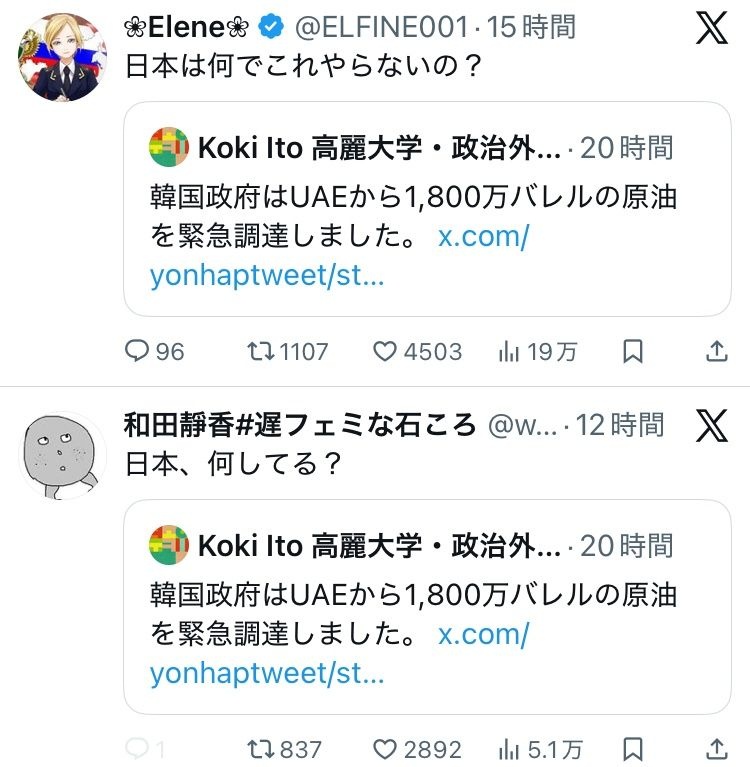This screenshot has height=767, width=750.
Task: Bookmark 和田静香's tweet
Action: [x=632, y=748]
